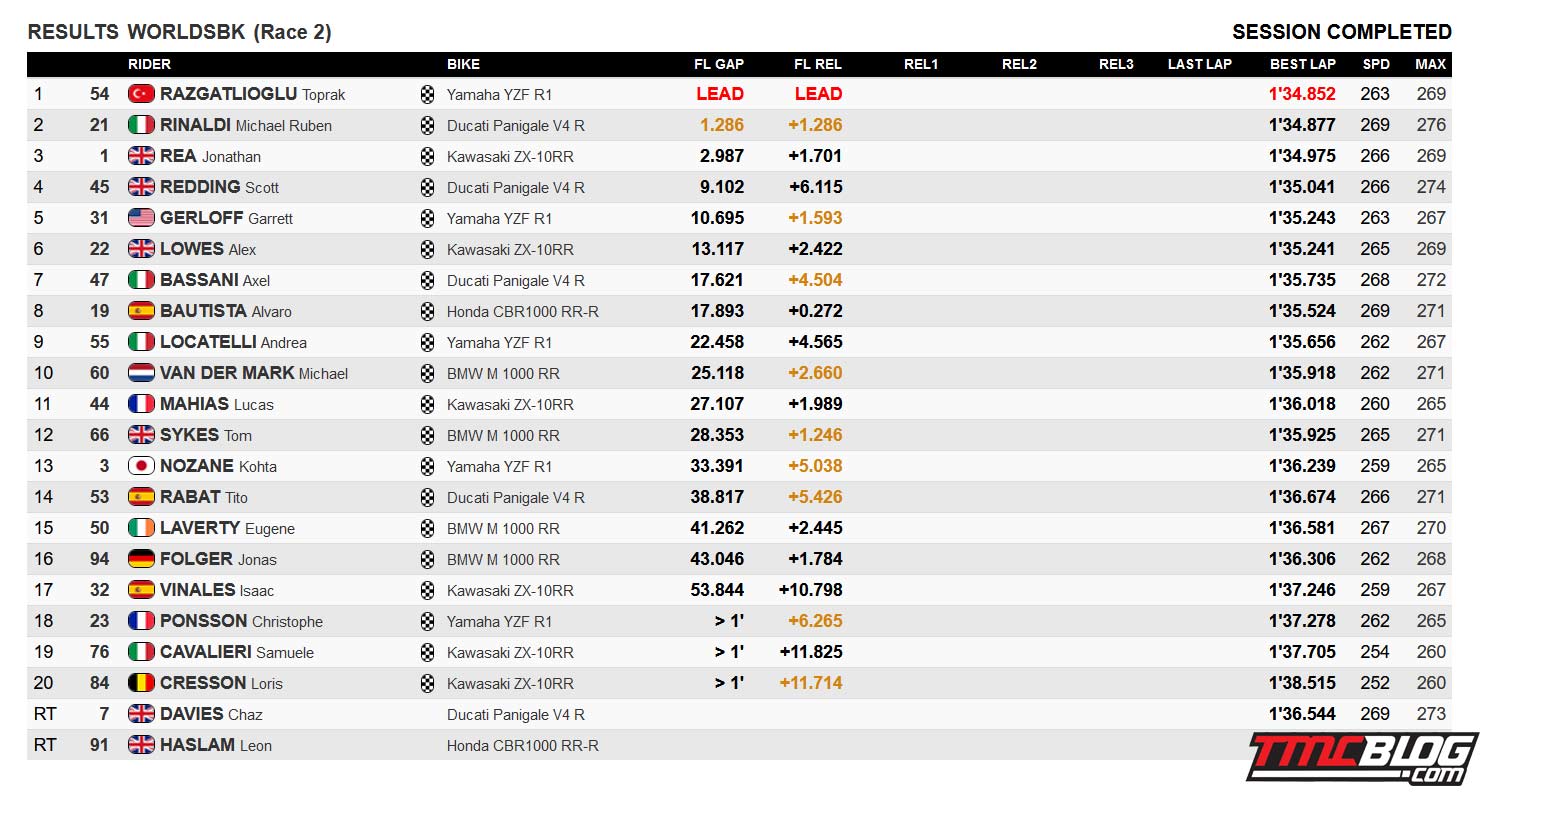Click the Spanish flag beside RABAT

coord(141,497)
